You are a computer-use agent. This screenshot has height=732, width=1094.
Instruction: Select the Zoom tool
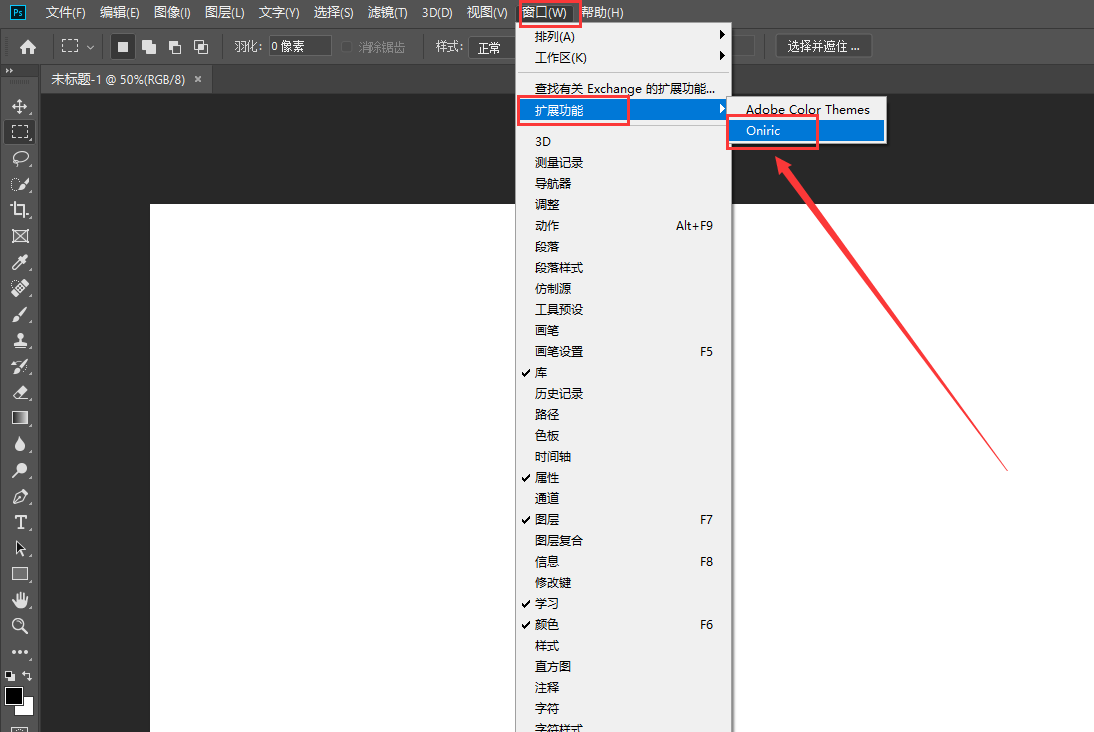(x=20, y=625)
